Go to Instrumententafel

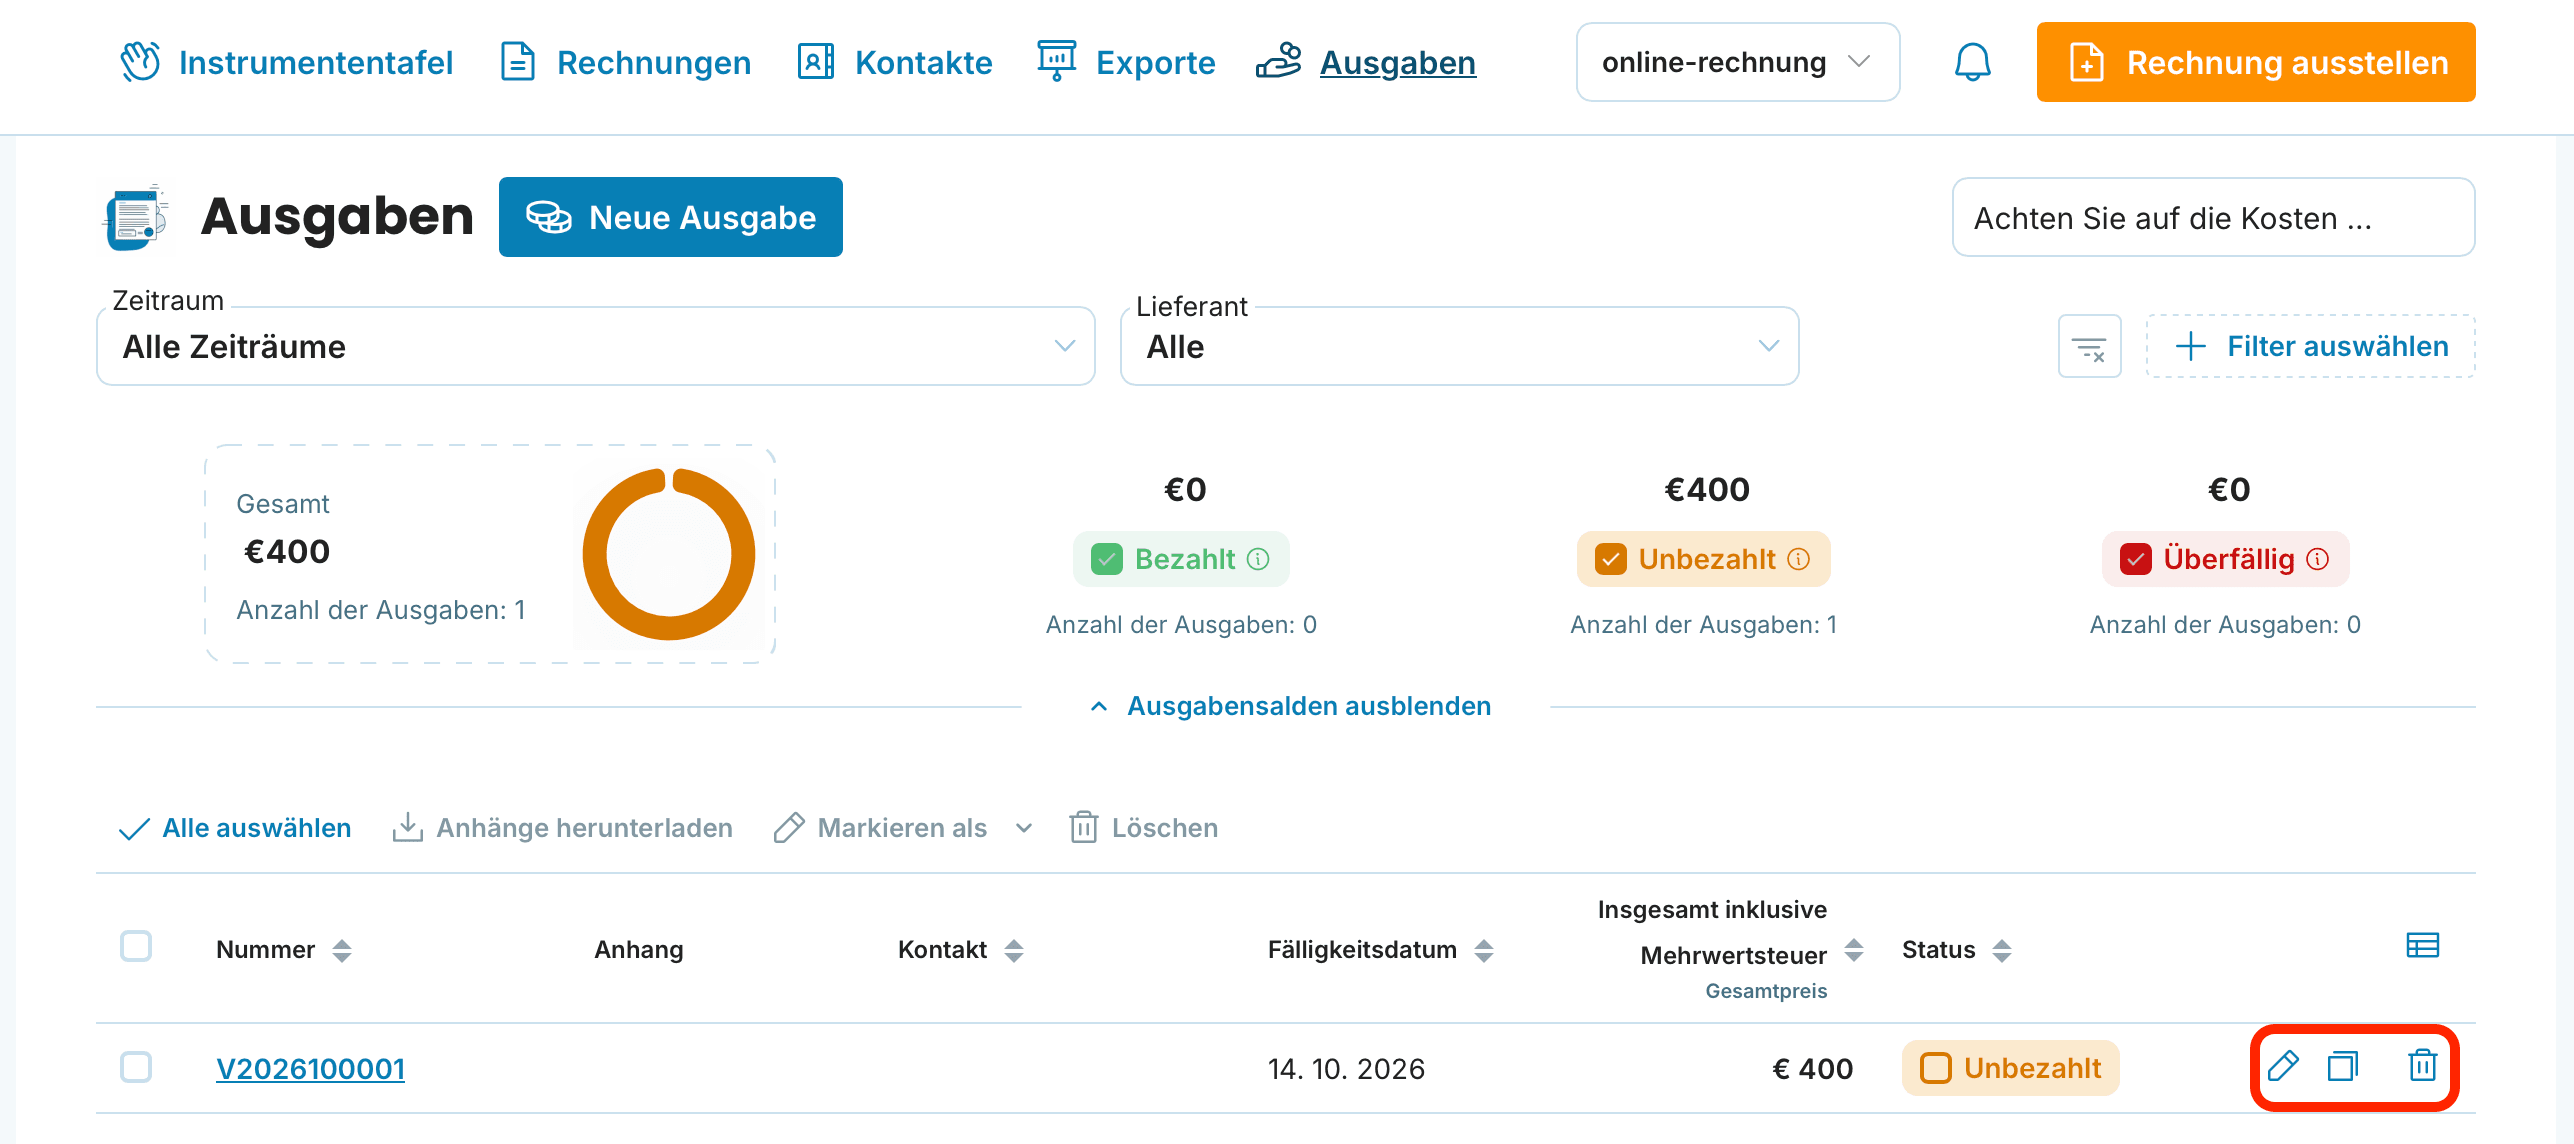pyautogui.click(x=286, y=62)
